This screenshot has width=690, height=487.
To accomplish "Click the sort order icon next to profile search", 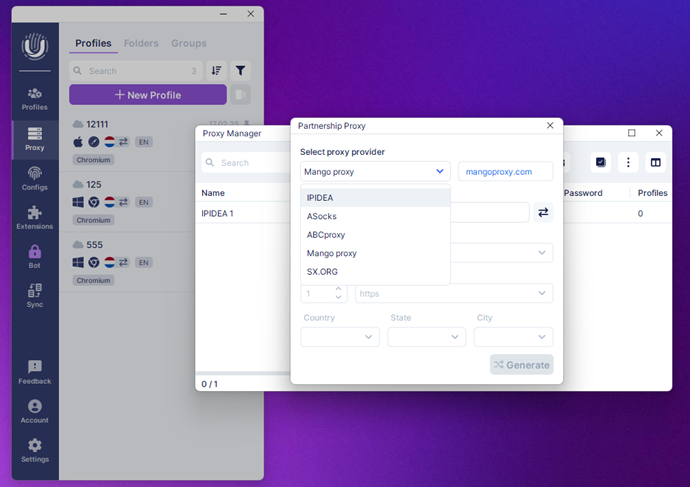I will (217, 70).
